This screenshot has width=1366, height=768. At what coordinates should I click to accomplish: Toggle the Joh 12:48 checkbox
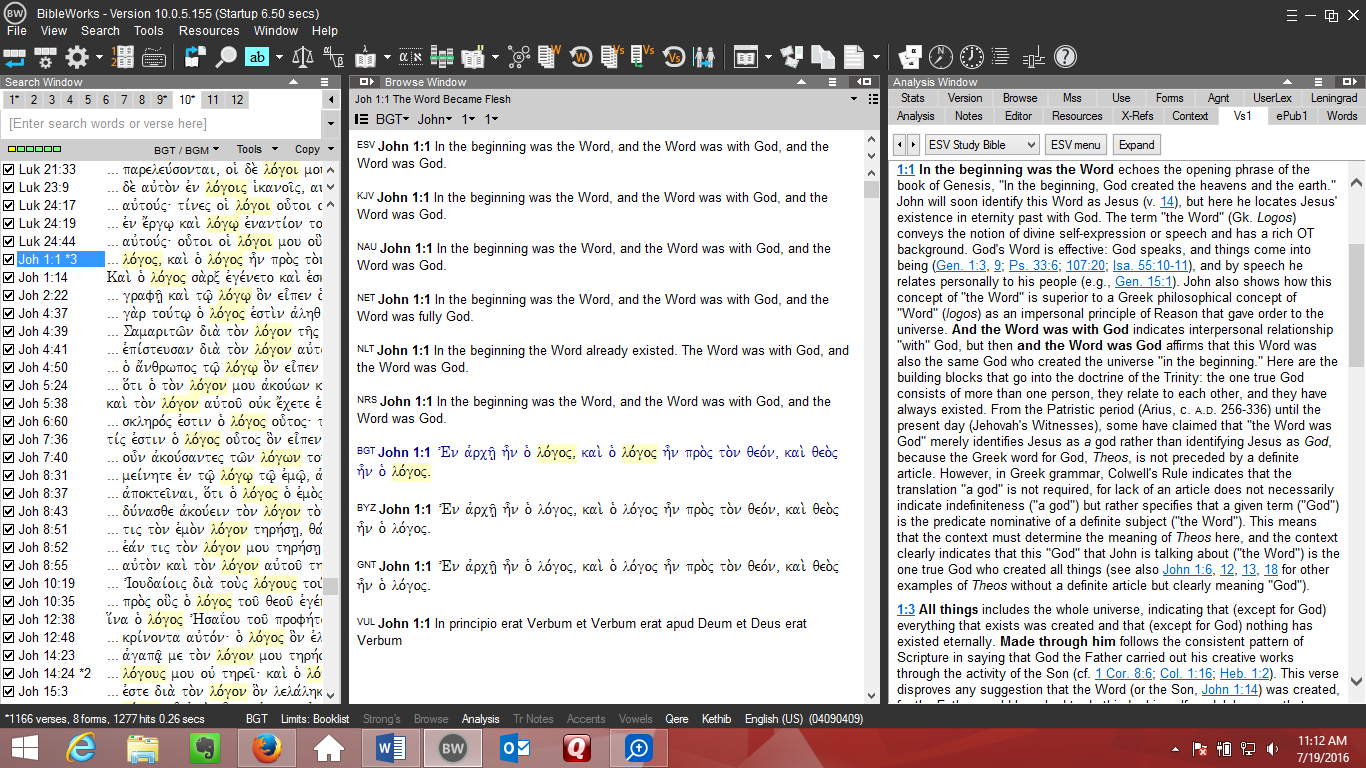(x=9, y=637)
